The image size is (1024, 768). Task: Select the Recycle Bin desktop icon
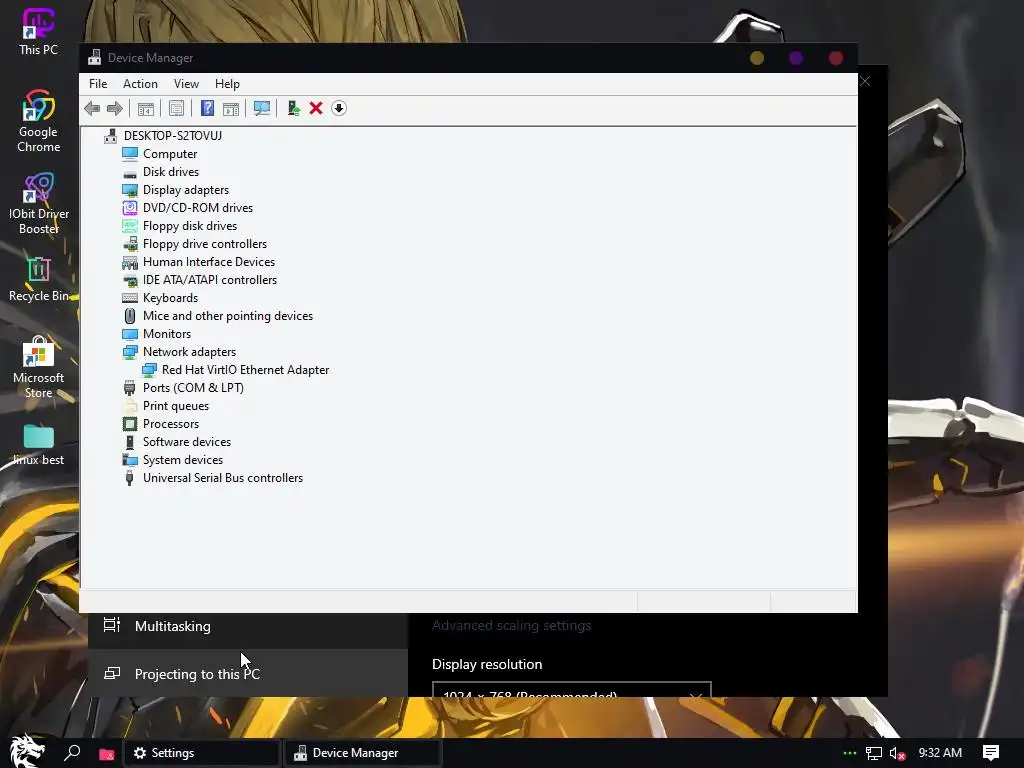click(39, 280)
